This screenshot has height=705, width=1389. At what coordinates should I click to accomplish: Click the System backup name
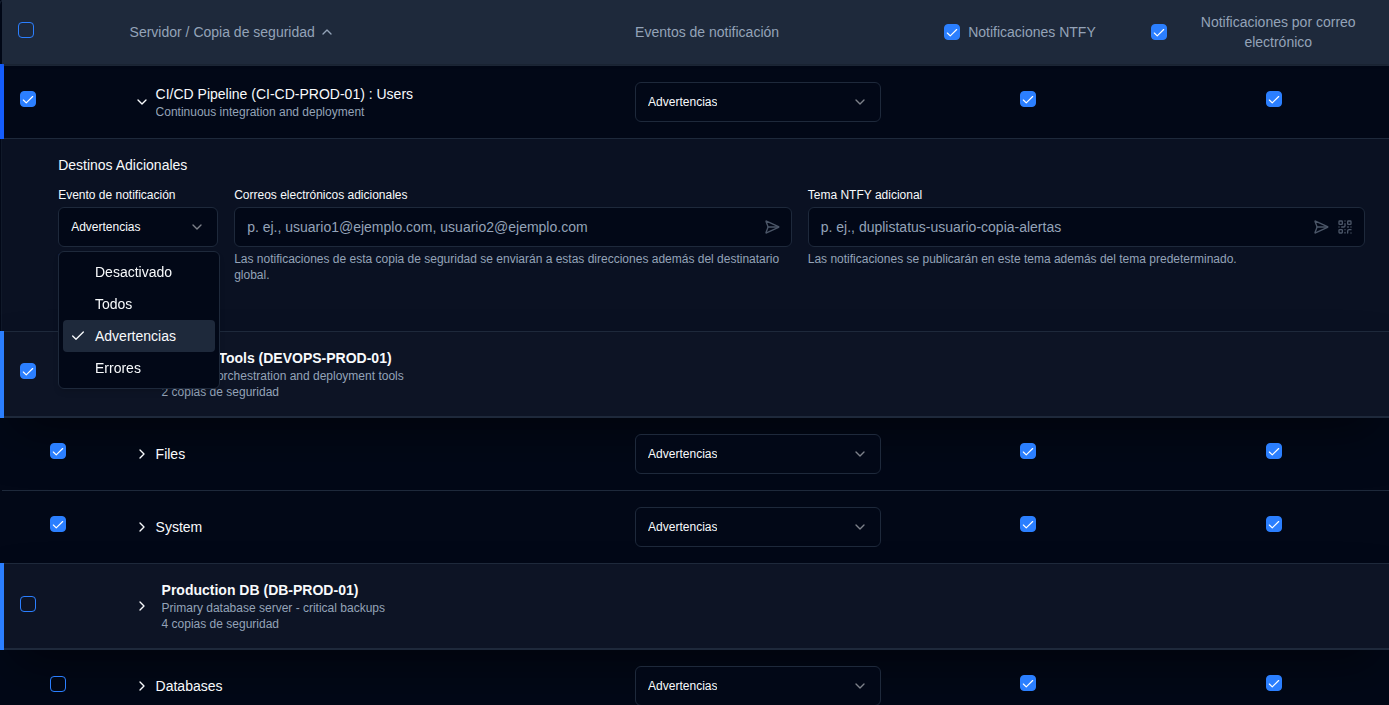pyautogui.click(x=178, y=527)
